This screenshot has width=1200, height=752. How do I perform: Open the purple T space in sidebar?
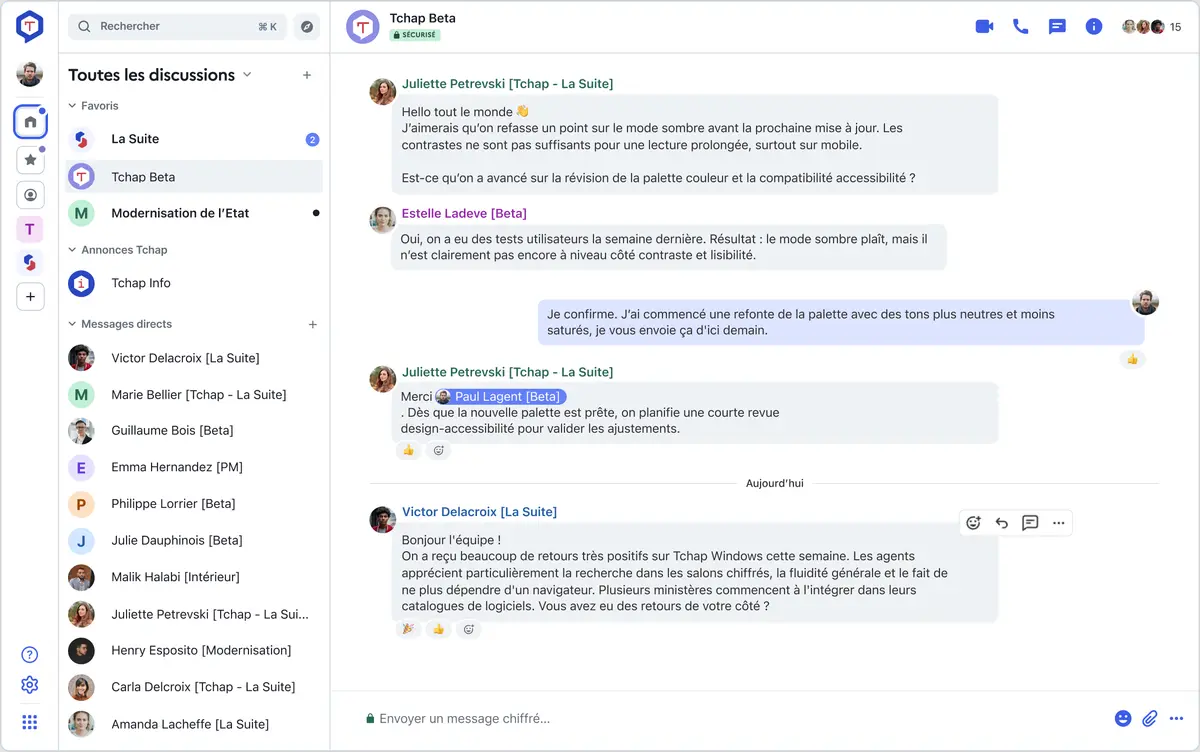point(30,230)
